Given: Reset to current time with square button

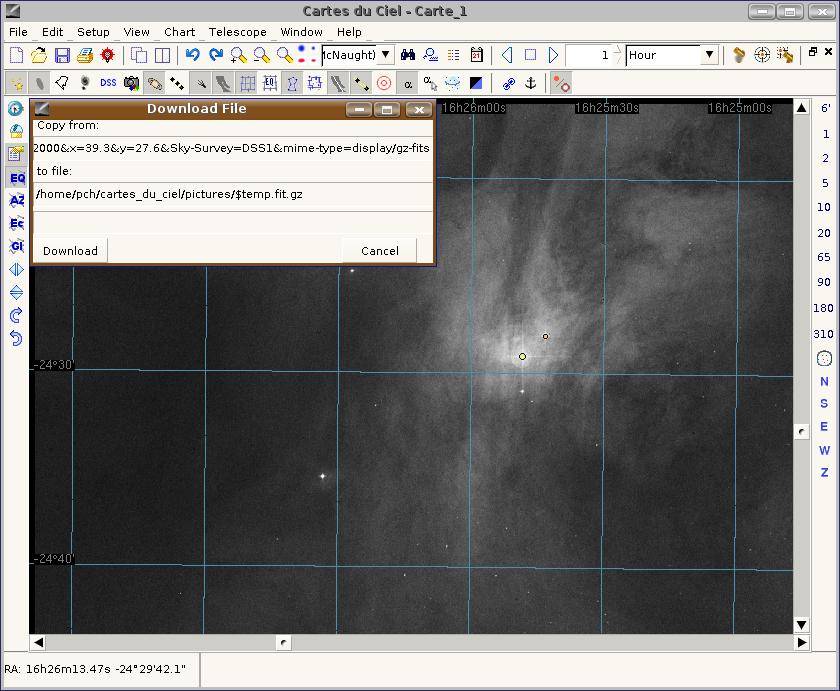Looking at the screenshot, I should point(530,55).
